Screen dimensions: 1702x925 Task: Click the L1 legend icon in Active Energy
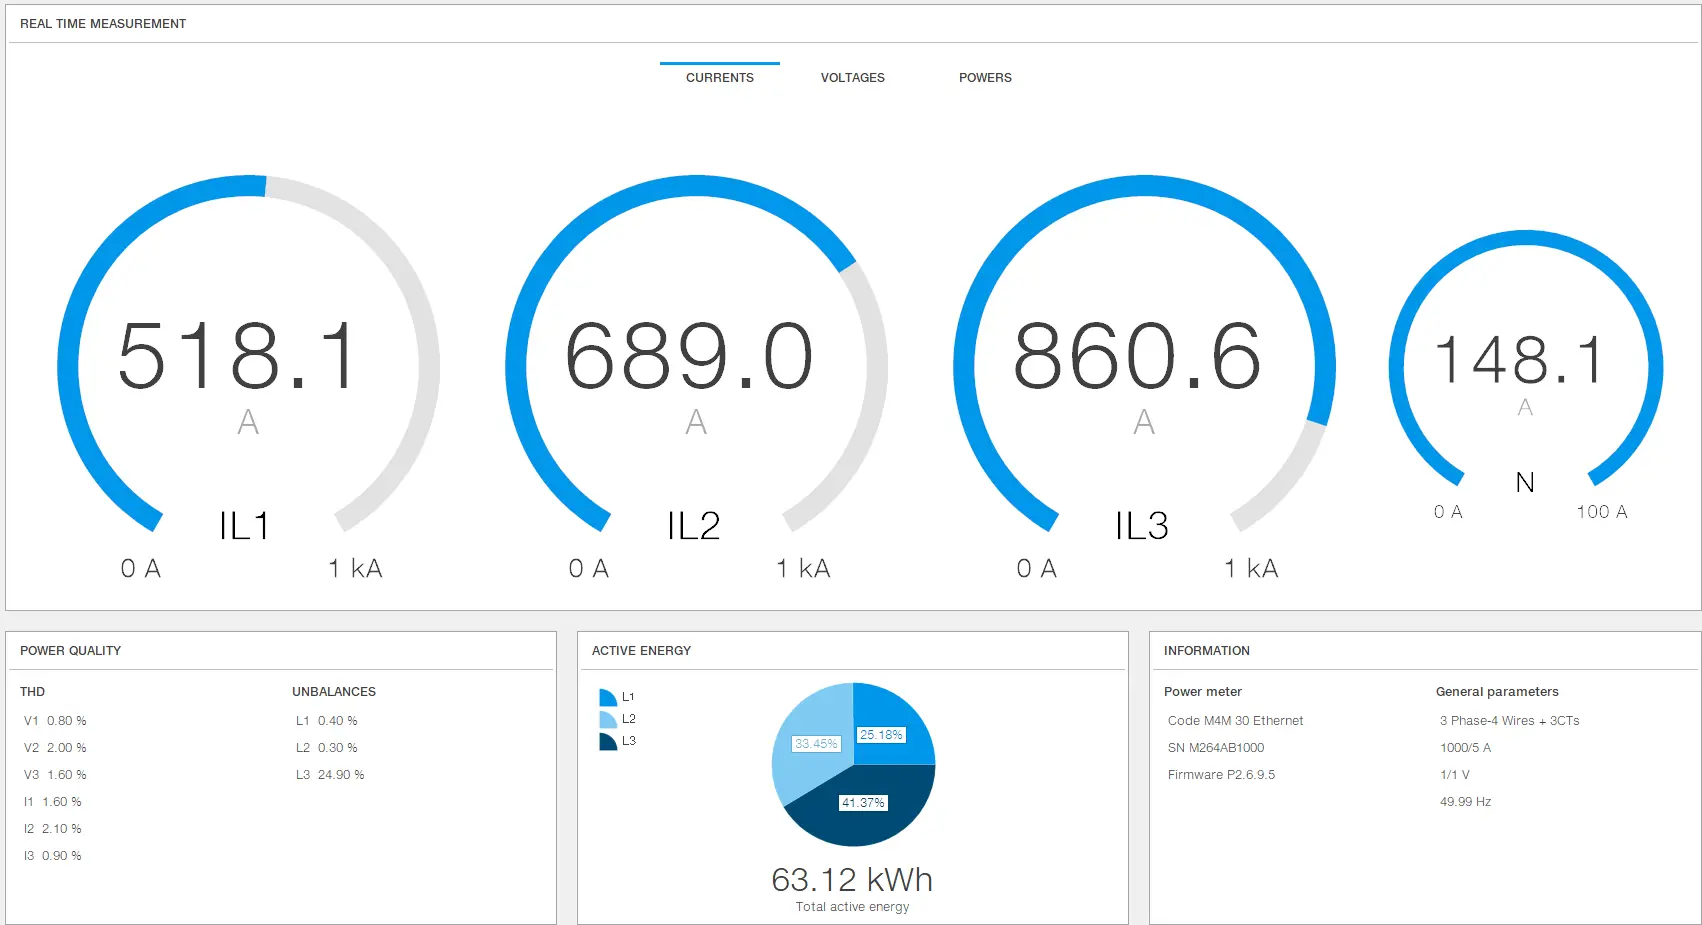(x=607, y=697)
